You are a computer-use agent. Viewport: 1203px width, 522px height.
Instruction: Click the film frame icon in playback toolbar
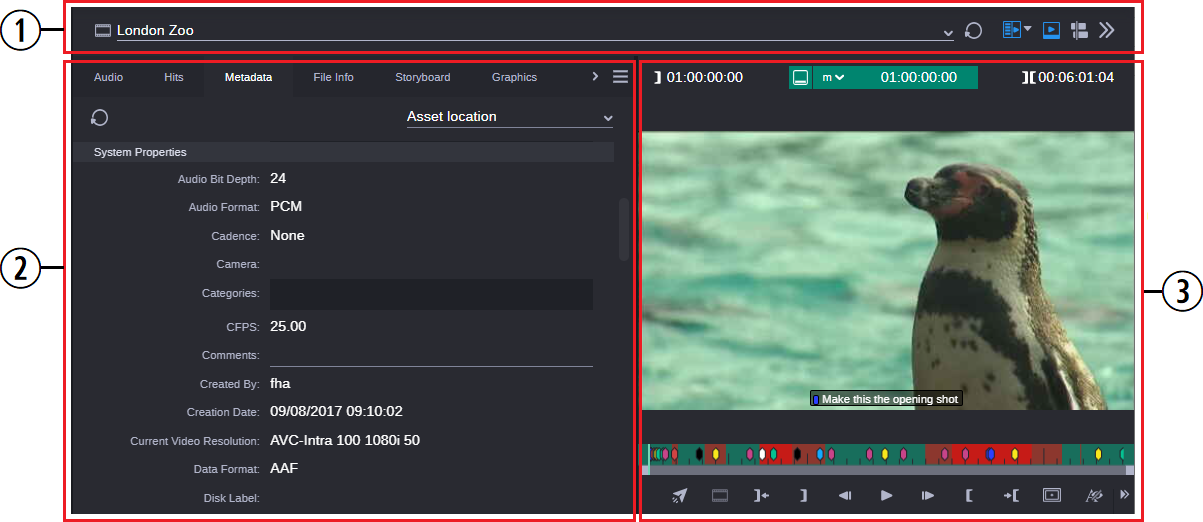click(x=720, y=495)
